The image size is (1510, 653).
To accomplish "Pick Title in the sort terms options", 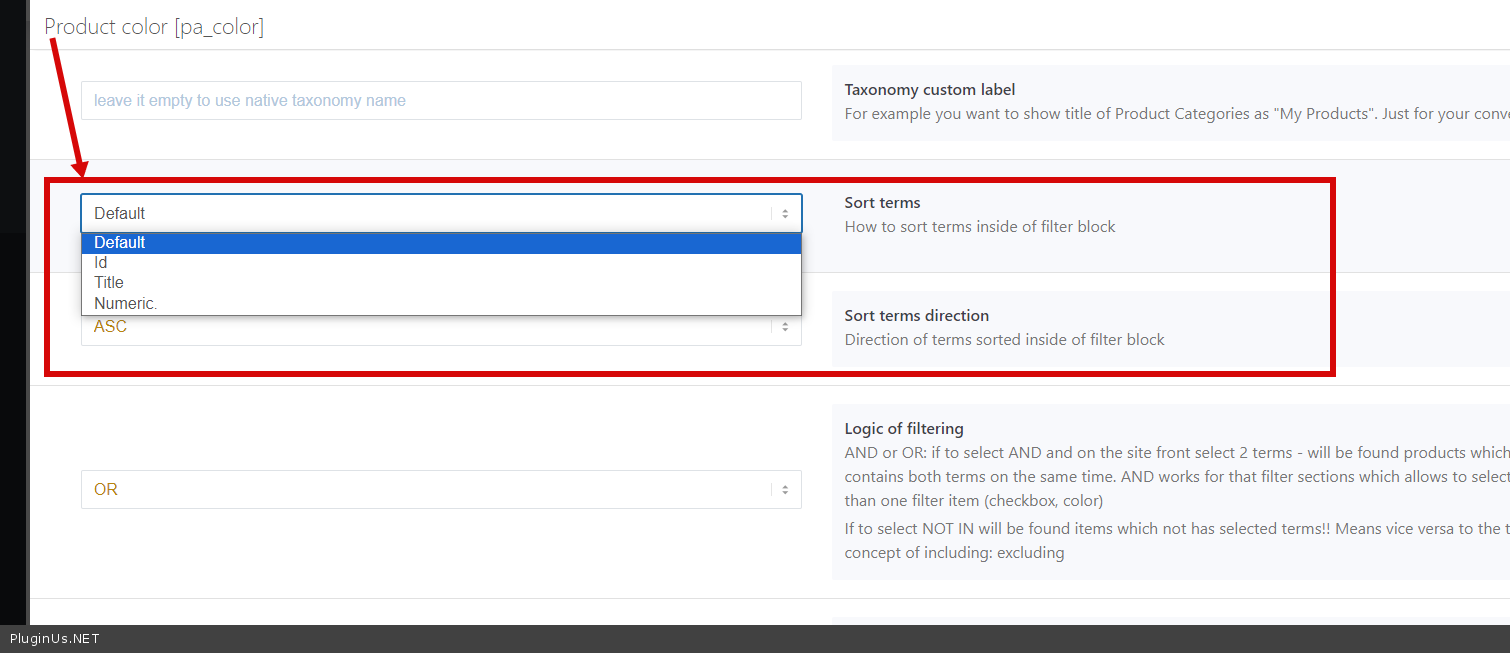I will [x=441, y=283].
